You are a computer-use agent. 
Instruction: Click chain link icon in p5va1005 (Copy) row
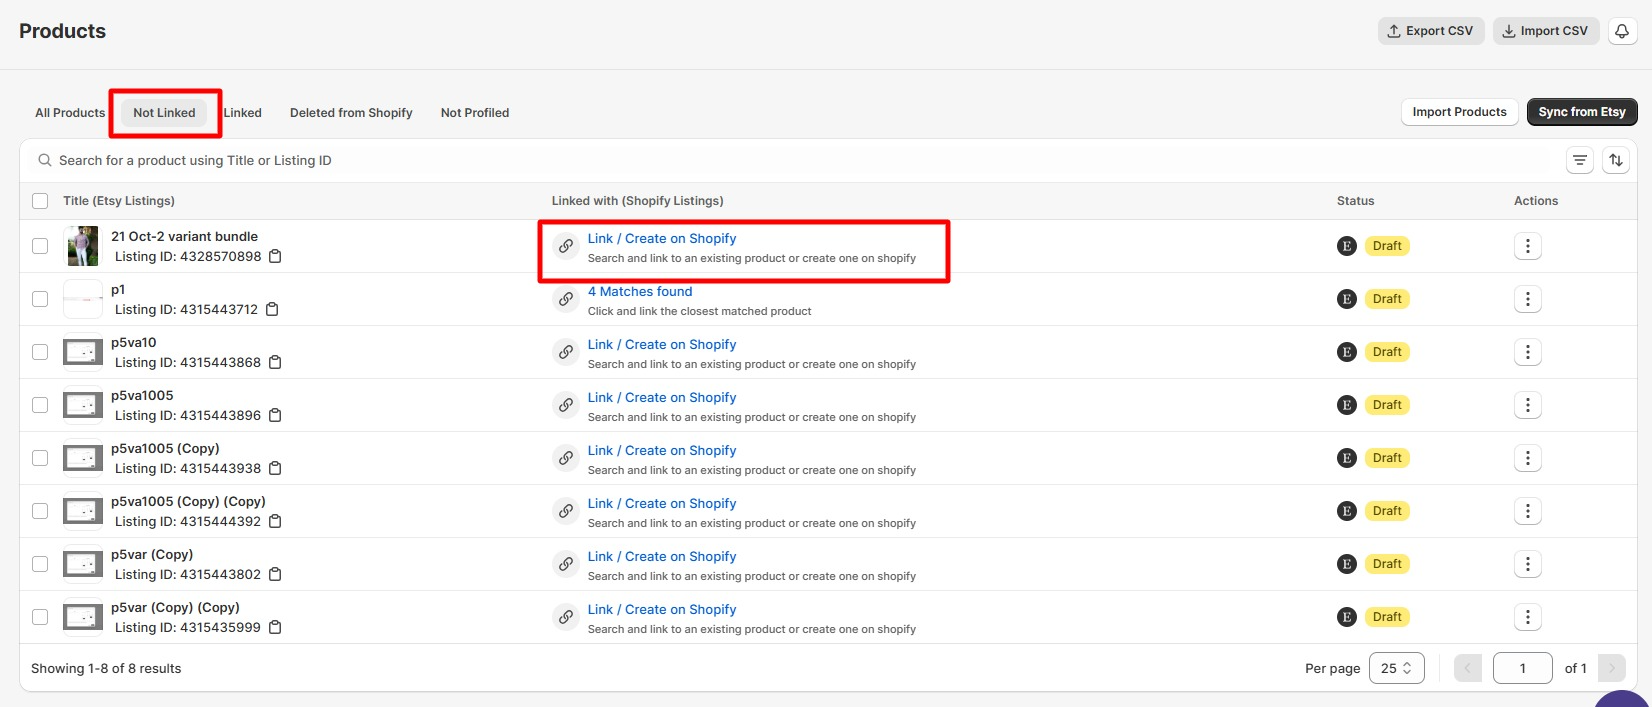point(566,458)
